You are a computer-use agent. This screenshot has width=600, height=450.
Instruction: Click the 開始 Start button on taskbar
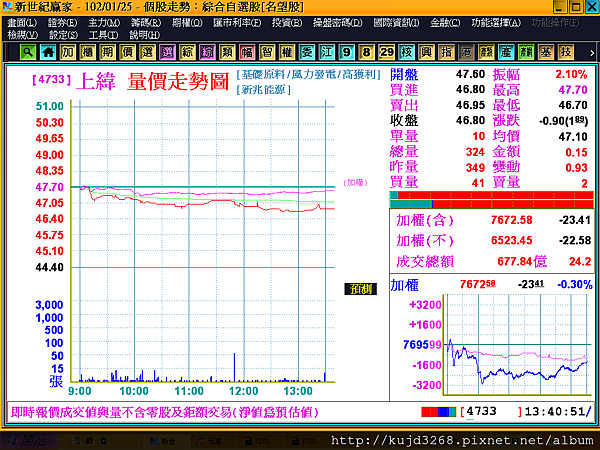(29, 441)
